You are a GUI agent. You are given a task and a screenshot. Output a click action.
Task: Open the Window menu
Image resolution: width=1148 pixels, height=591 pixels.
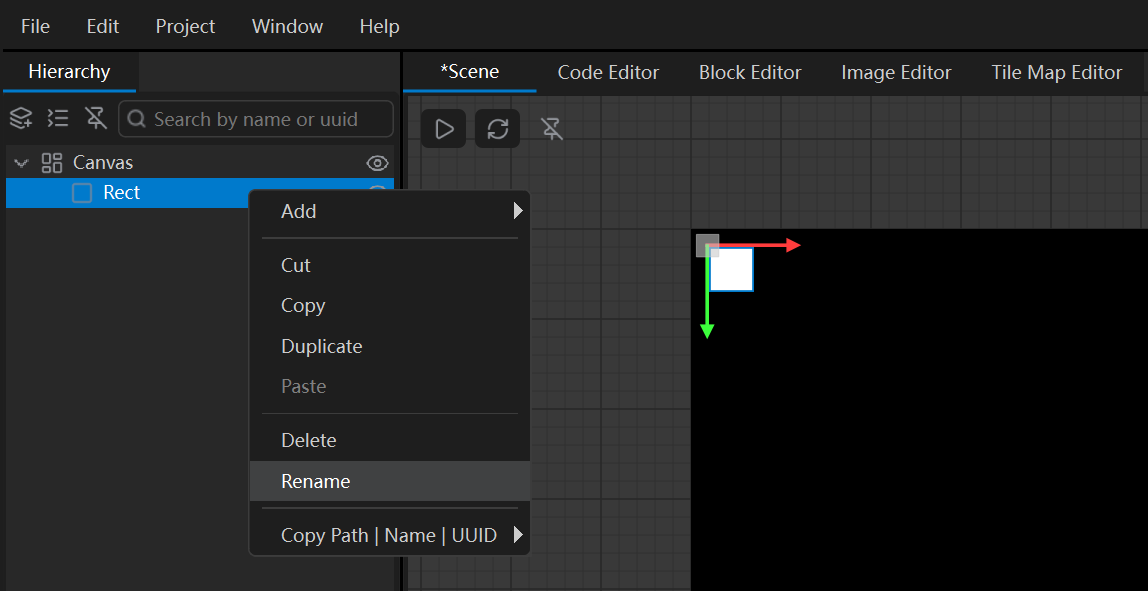(x=287, y=26)
